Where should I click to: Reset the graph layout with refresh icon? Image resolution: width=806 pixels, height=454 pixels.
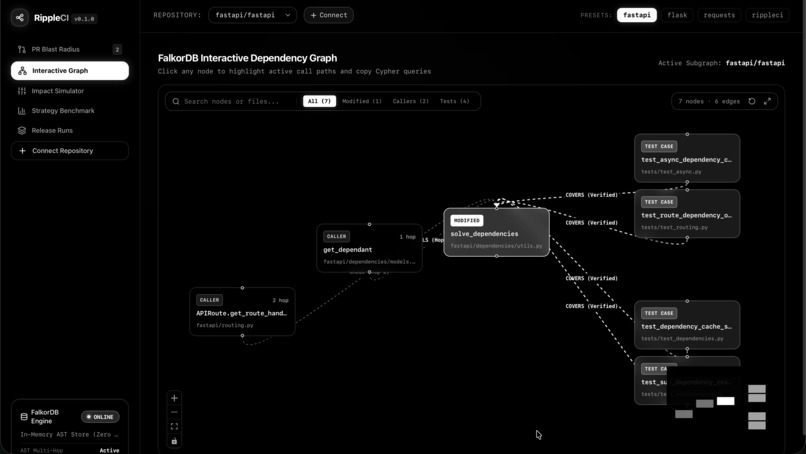click(752, 101)
